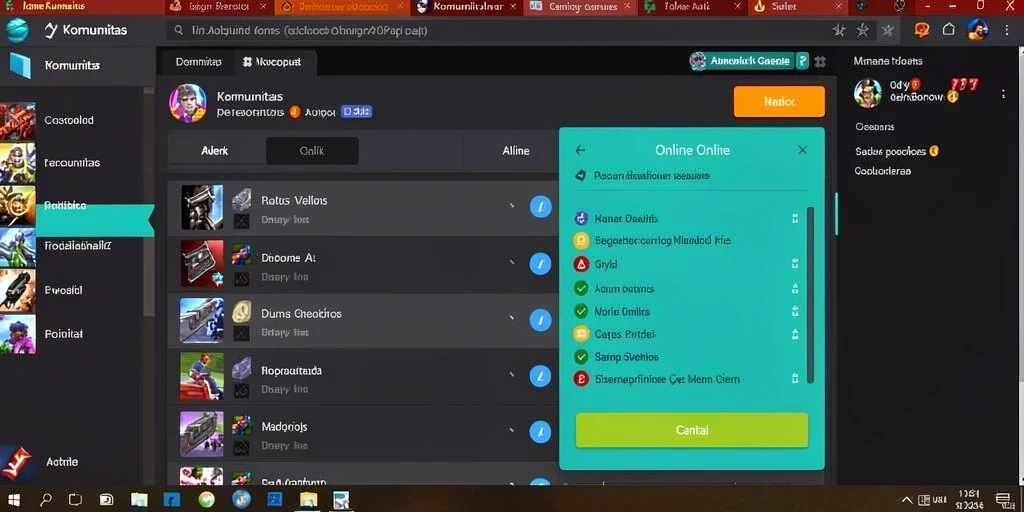Image resolution: width=1024 pixels, height=512 pixels.
Task: Expand the chevron on Ropraultada row
Action: [x=512, y=375]
